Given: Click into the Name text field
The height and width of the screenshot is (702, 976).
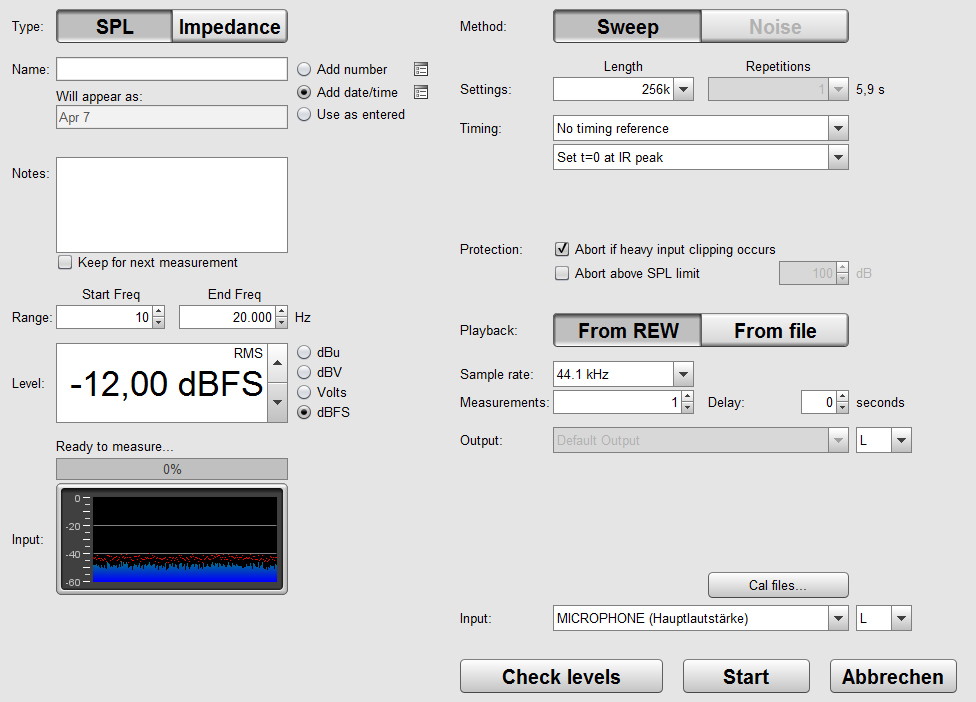Looking at the screenshot, I should 172,69.
